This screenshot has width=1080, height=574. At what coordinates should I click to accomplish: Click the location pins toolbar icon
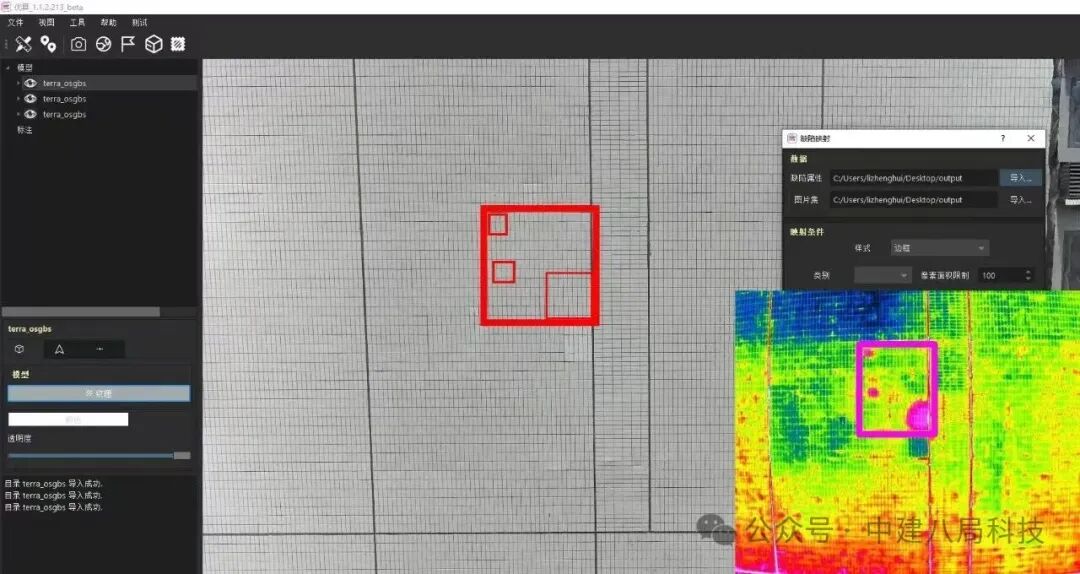pos(48,44)
